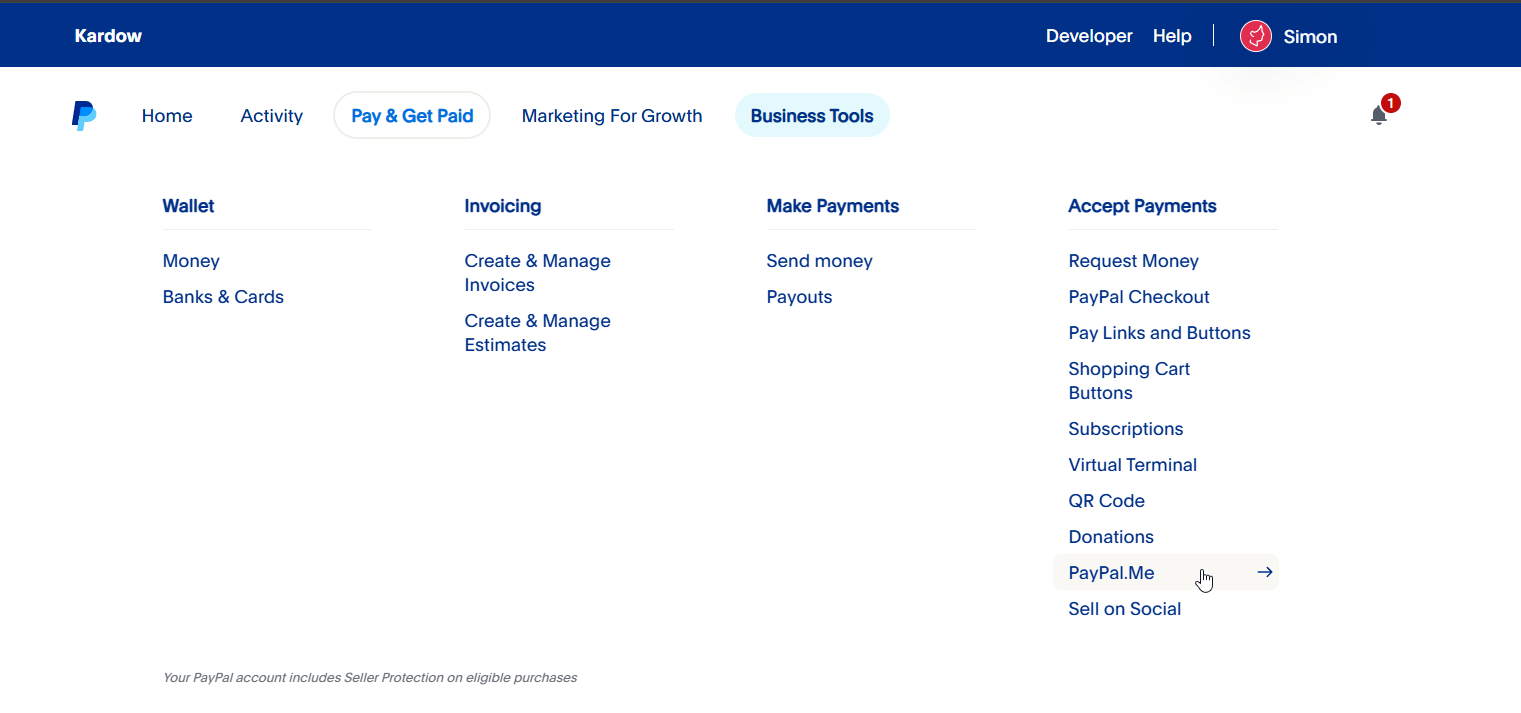
Task: Switch to the Activity tab
Action: (271, 116)
